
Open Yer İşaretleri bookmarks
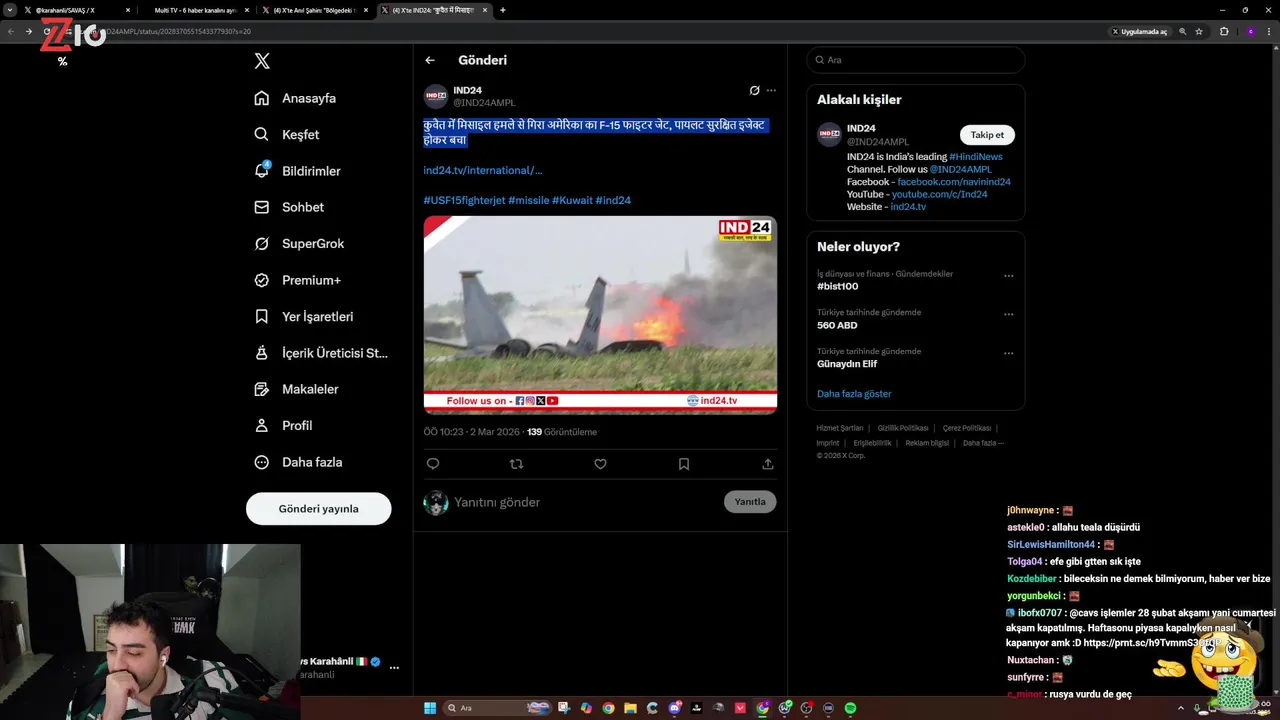(x=304, y=316)
